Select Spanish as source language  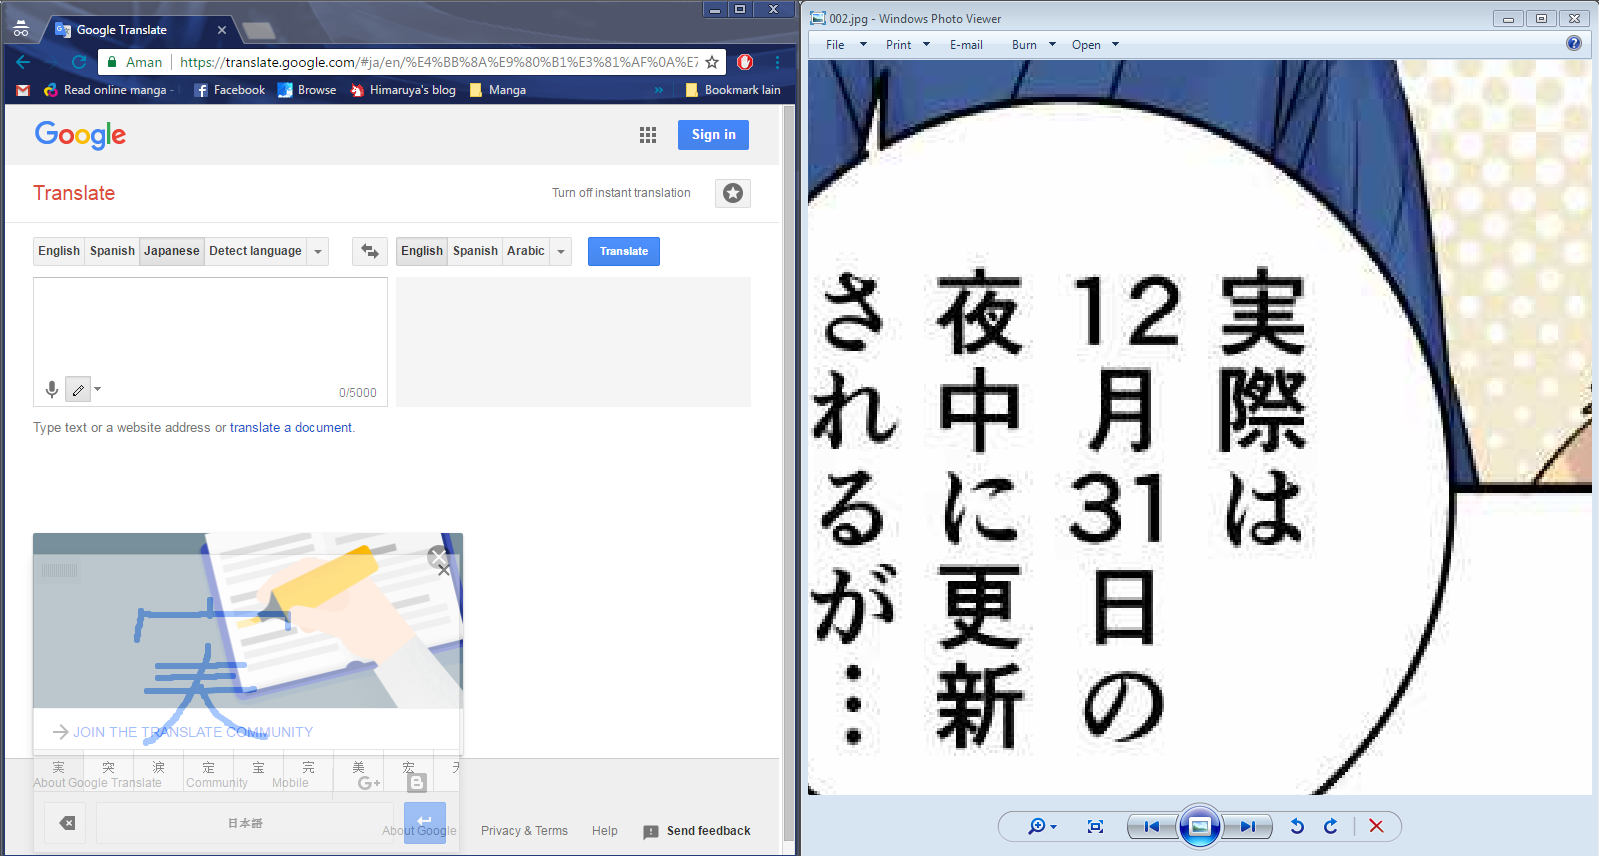pyautogui.click(x=112, y=251)
